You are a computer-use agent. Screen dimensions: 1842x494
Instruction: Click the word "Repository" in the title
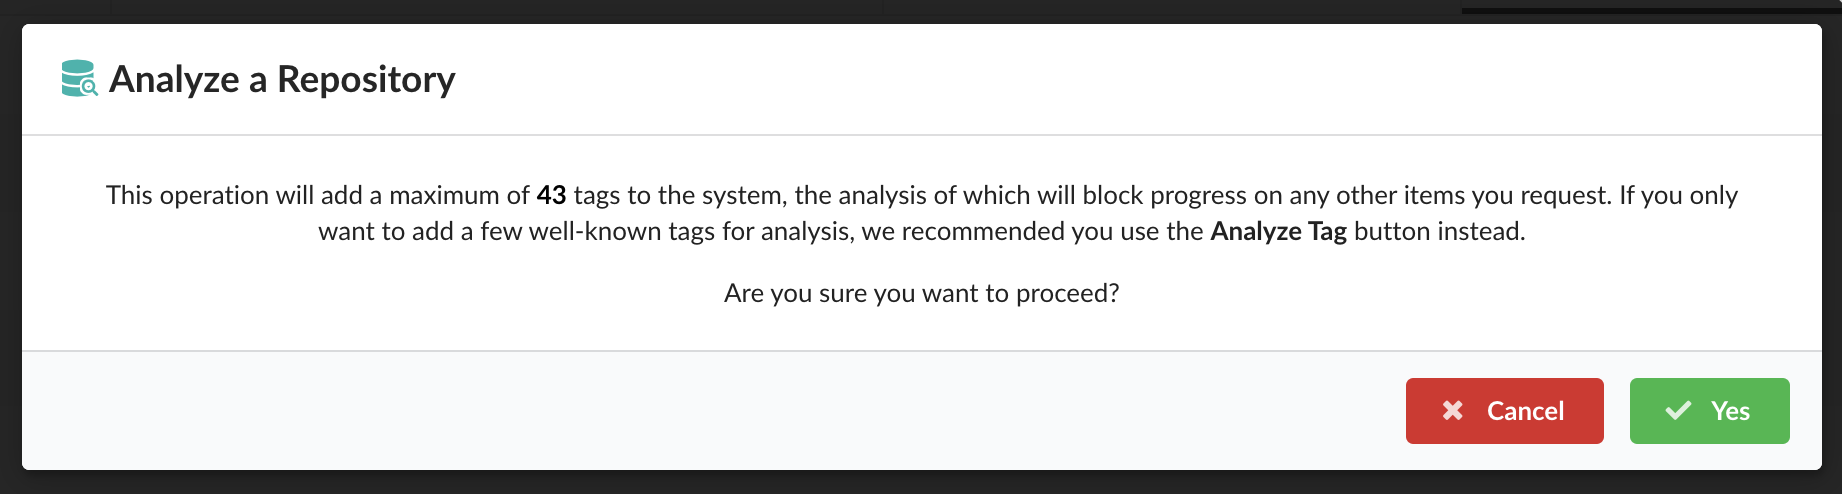pyautogui.click(x=366, y=79)
